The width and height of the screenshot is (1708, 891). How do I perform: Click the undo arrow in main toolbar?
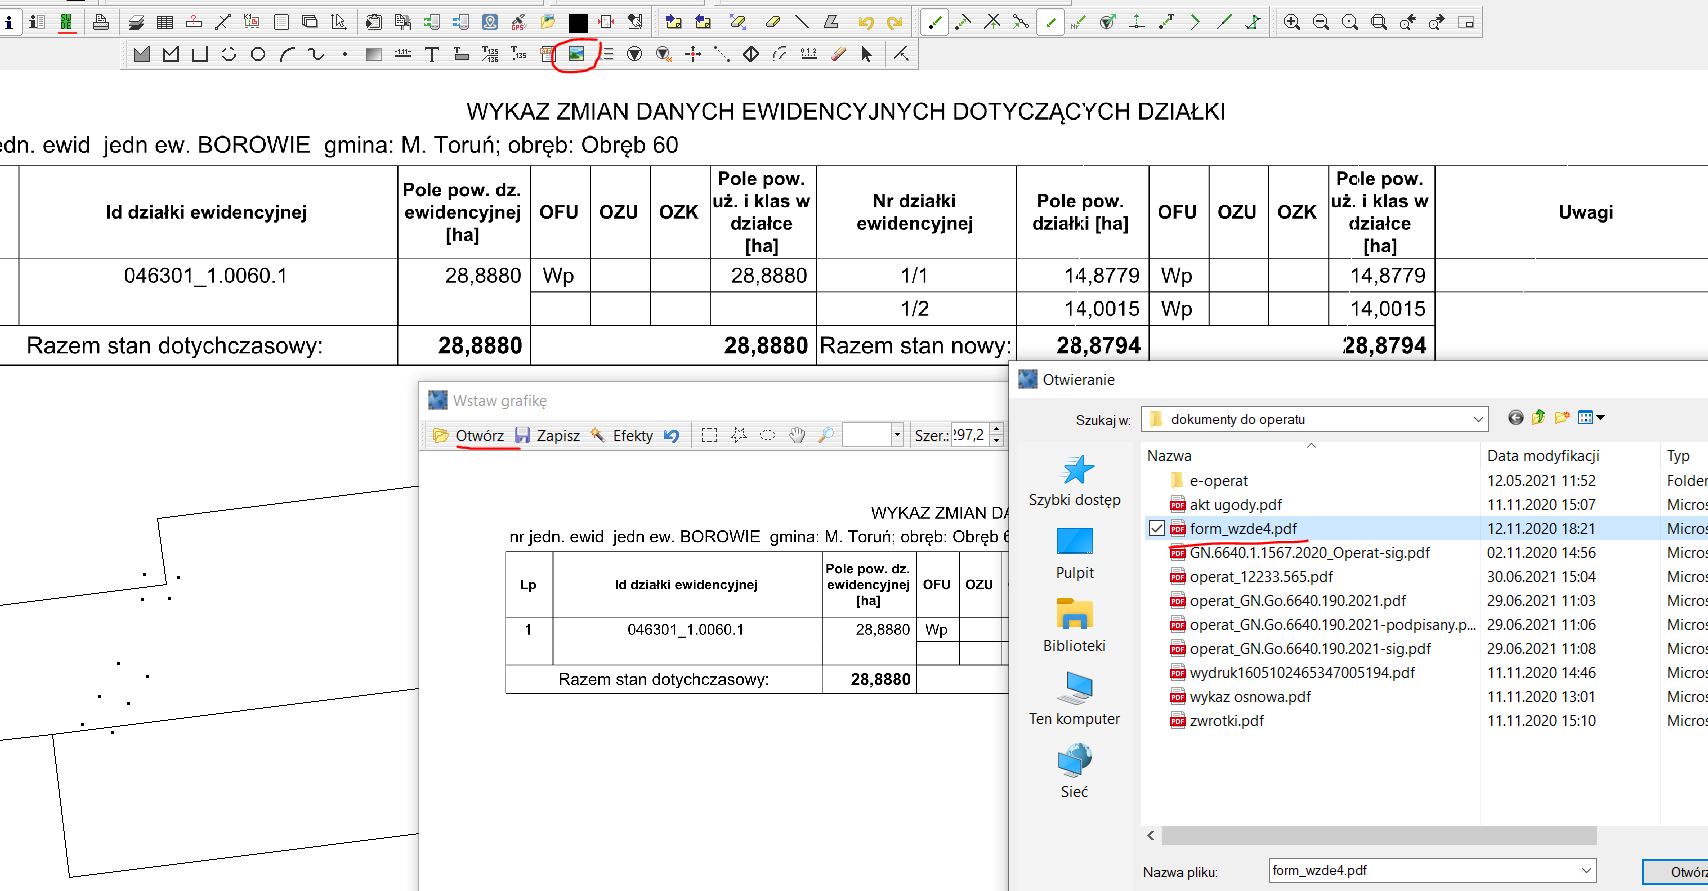(866, 22)
